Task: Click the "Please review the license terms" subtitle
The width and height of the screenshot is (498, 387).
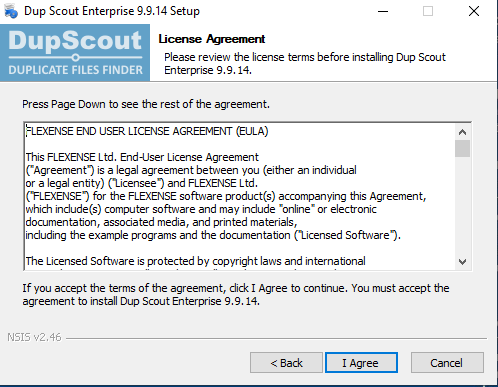Action: pos(305,64)
